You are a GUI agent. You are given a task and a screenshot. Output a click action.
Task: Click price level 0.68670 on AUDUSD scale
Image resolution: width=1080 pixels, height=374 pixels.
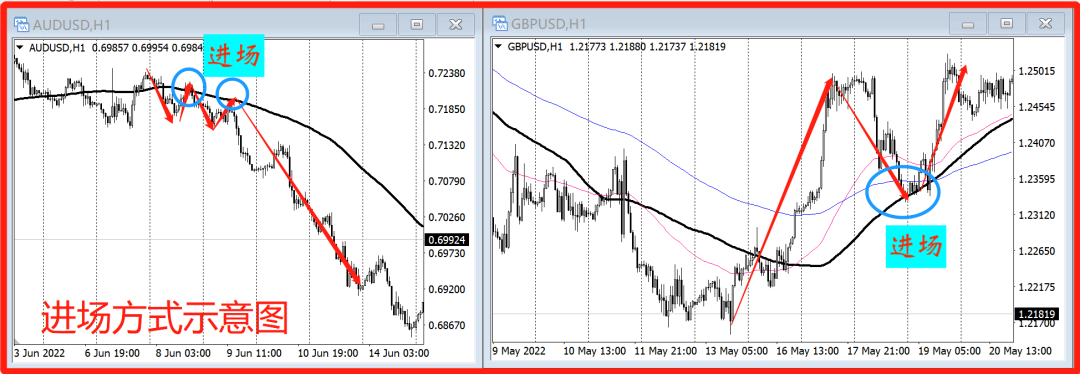click(447, 325)
